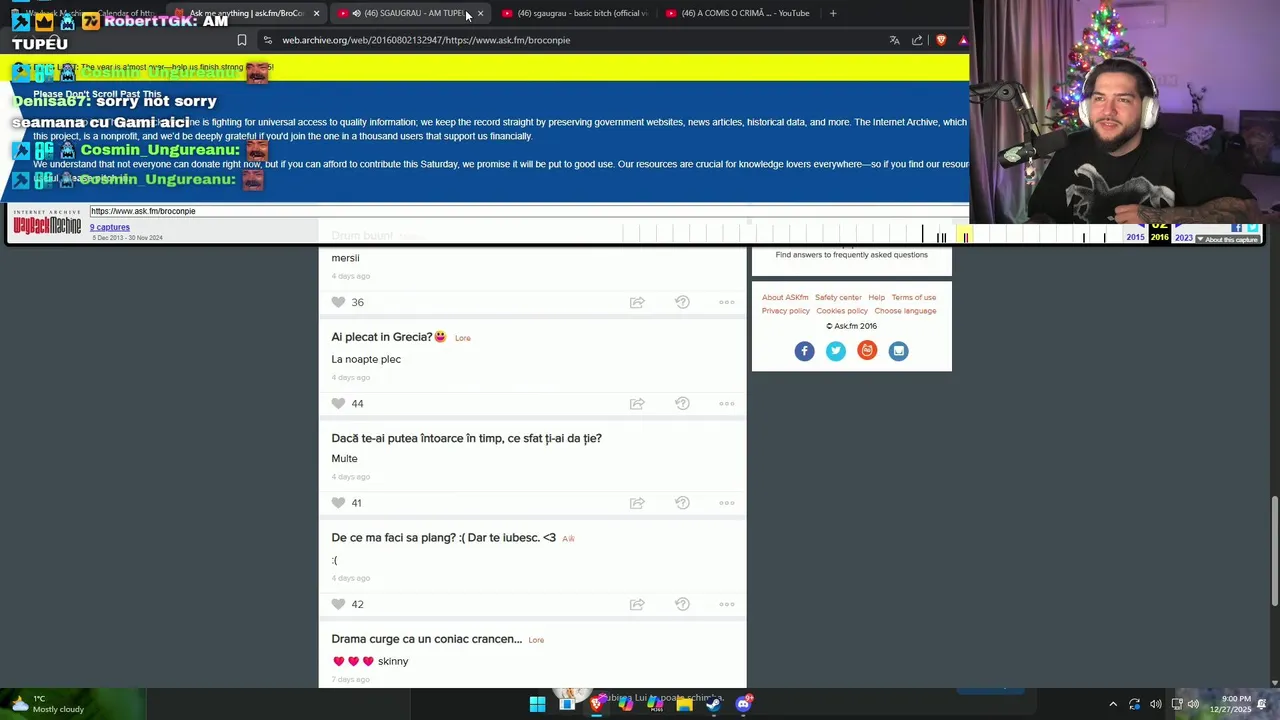Switch to 'SGAUGRAU - AM TUPEU' tab
The height and width of the screenshot is (720, 1280).
tap(413, 13)
